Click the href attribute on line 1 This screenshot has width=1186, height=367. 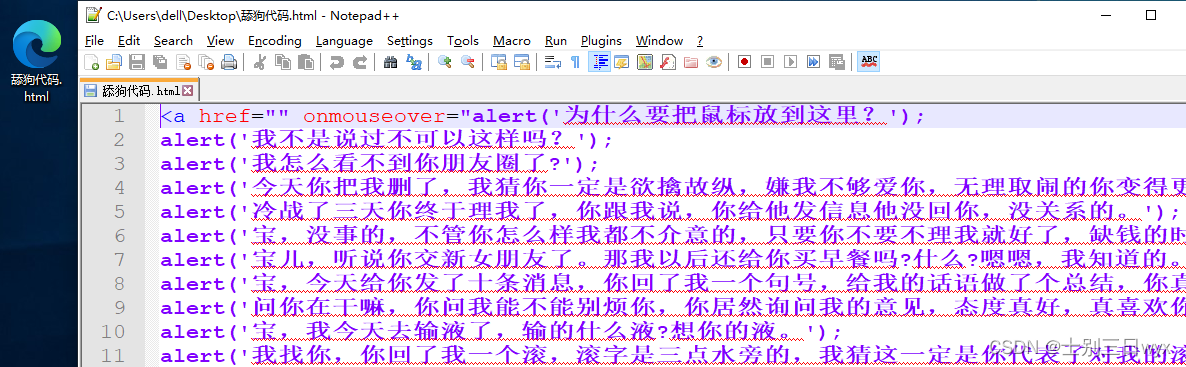(x=224, y=117)
